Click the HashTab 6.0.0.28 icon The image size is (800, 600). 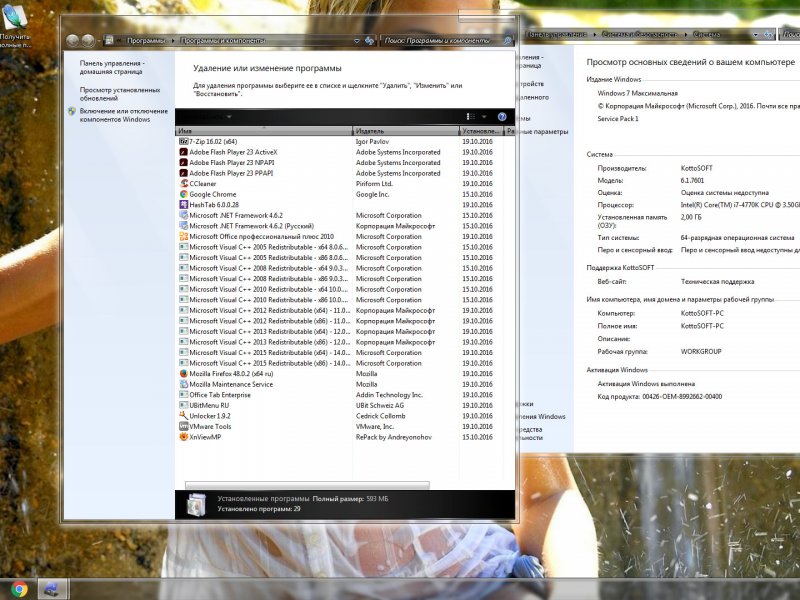click(x=184, y=205)
